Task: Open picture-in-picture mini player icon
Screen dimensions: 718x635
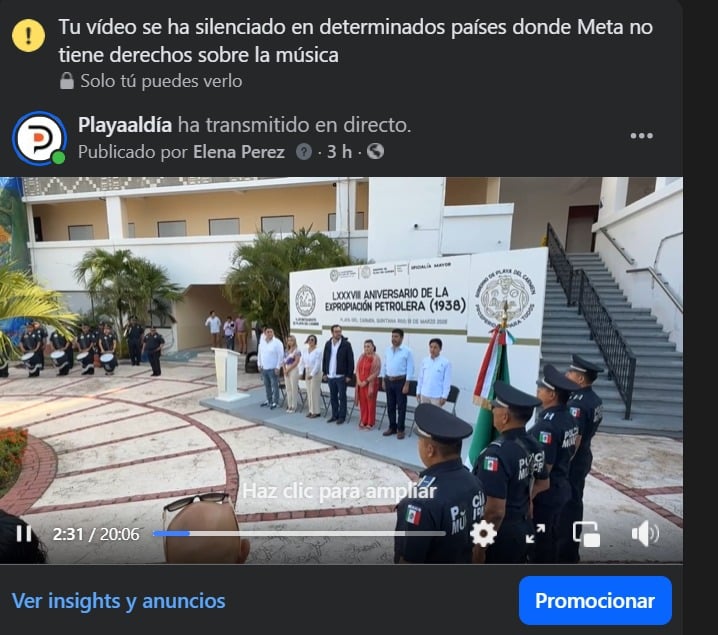Action: [586, 534]
